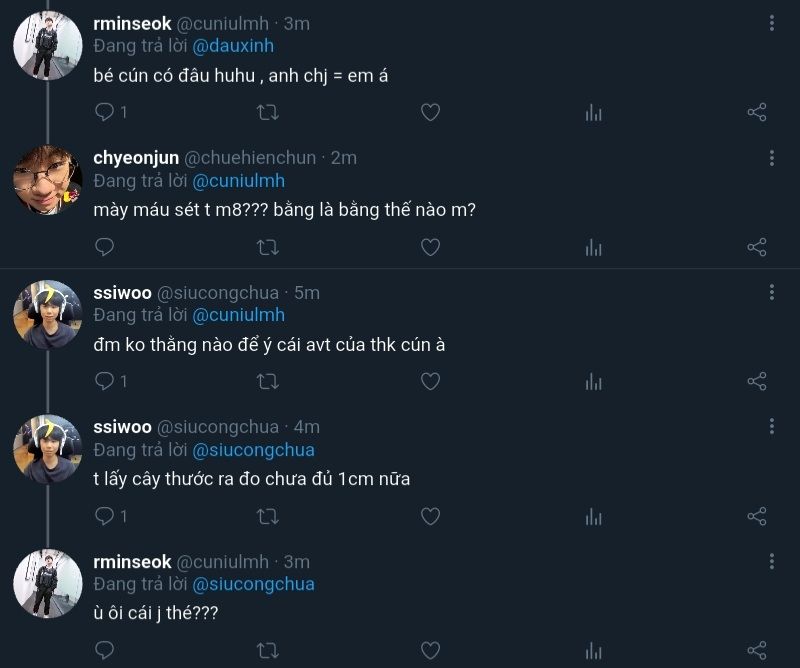Open more options on ssiwoo's "đm ko" tweet

[772, 292]
